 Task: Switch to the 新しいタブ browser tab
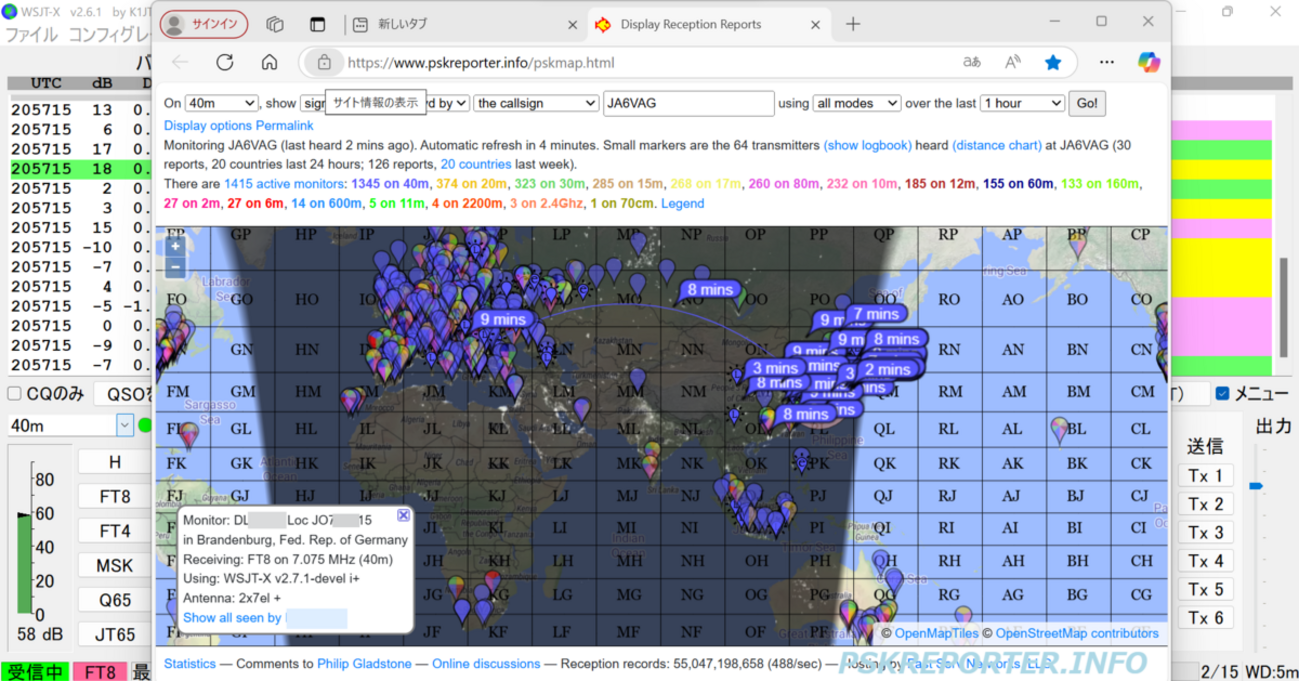click(464, 24)
